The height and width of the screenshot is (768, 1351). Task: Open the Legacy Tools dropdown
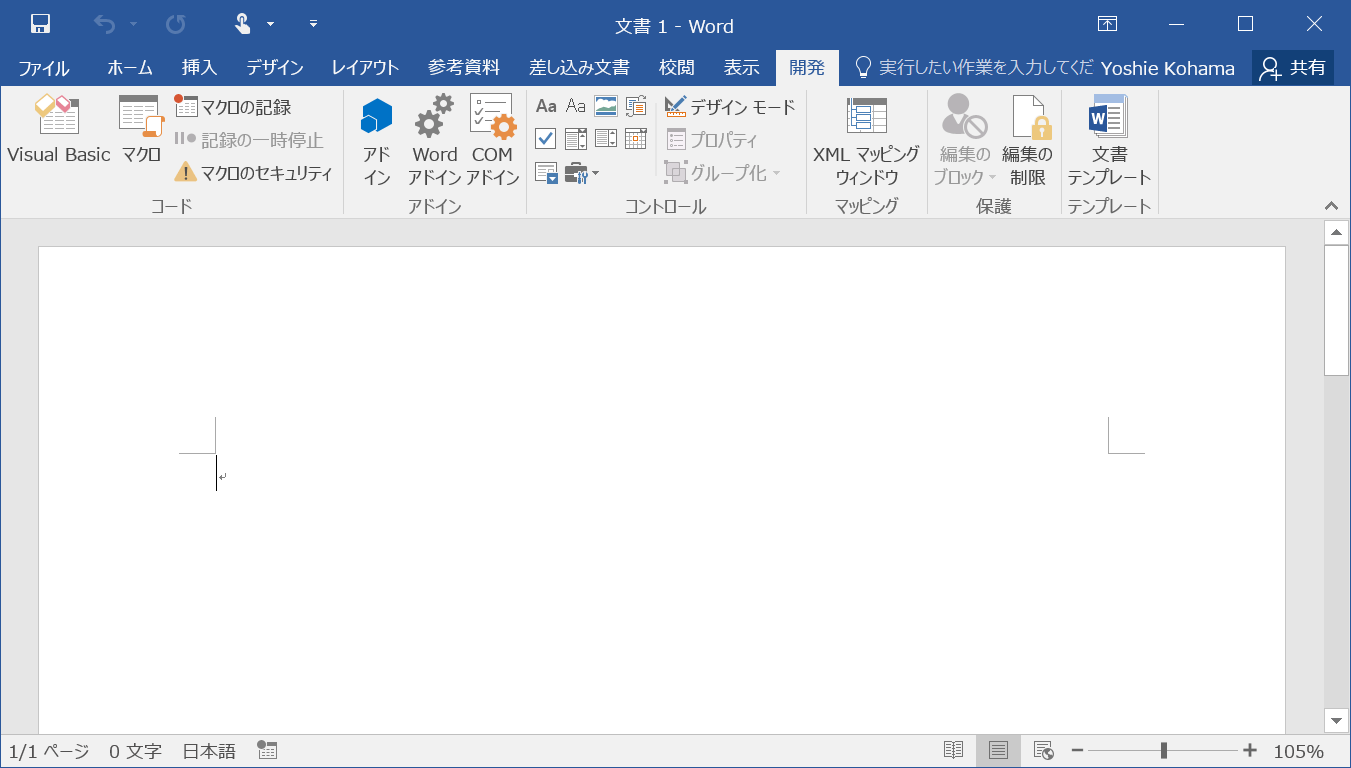tap(581, 173)
